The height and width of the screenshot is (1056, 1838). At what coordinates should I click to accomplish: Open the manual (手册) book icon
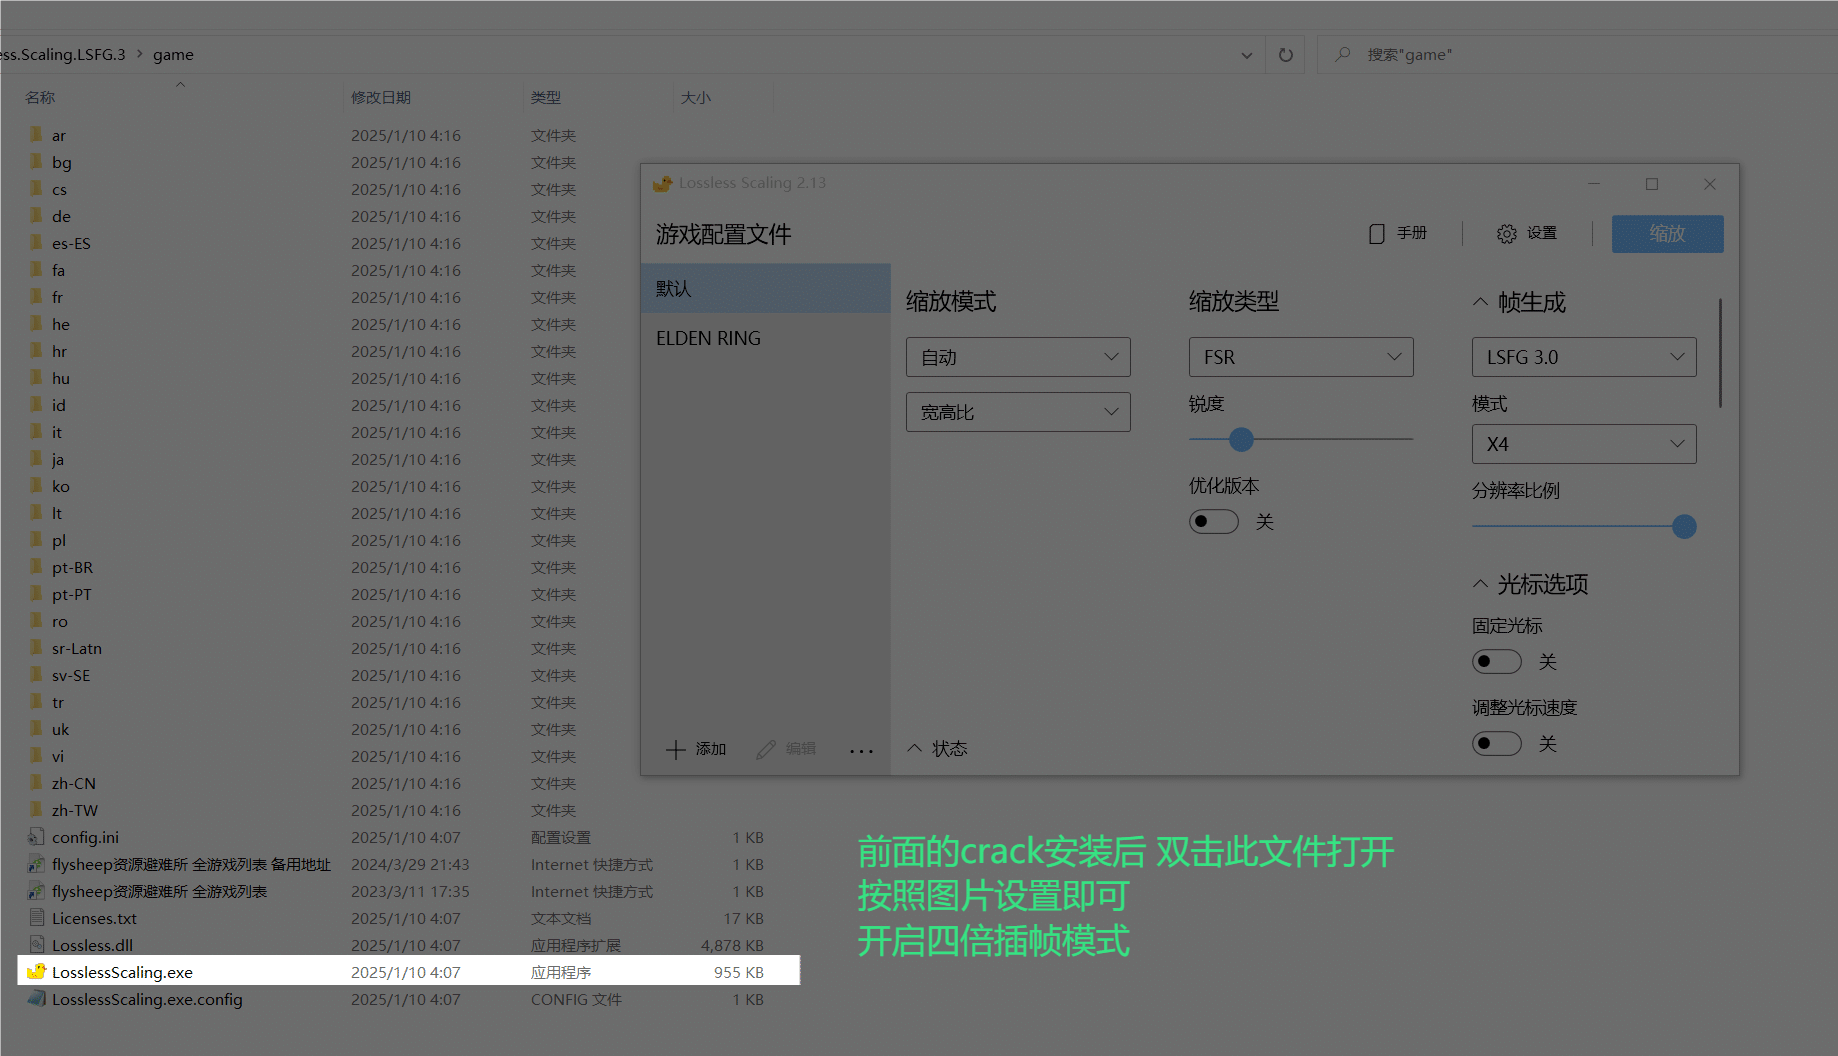[x=1377, y=234]
